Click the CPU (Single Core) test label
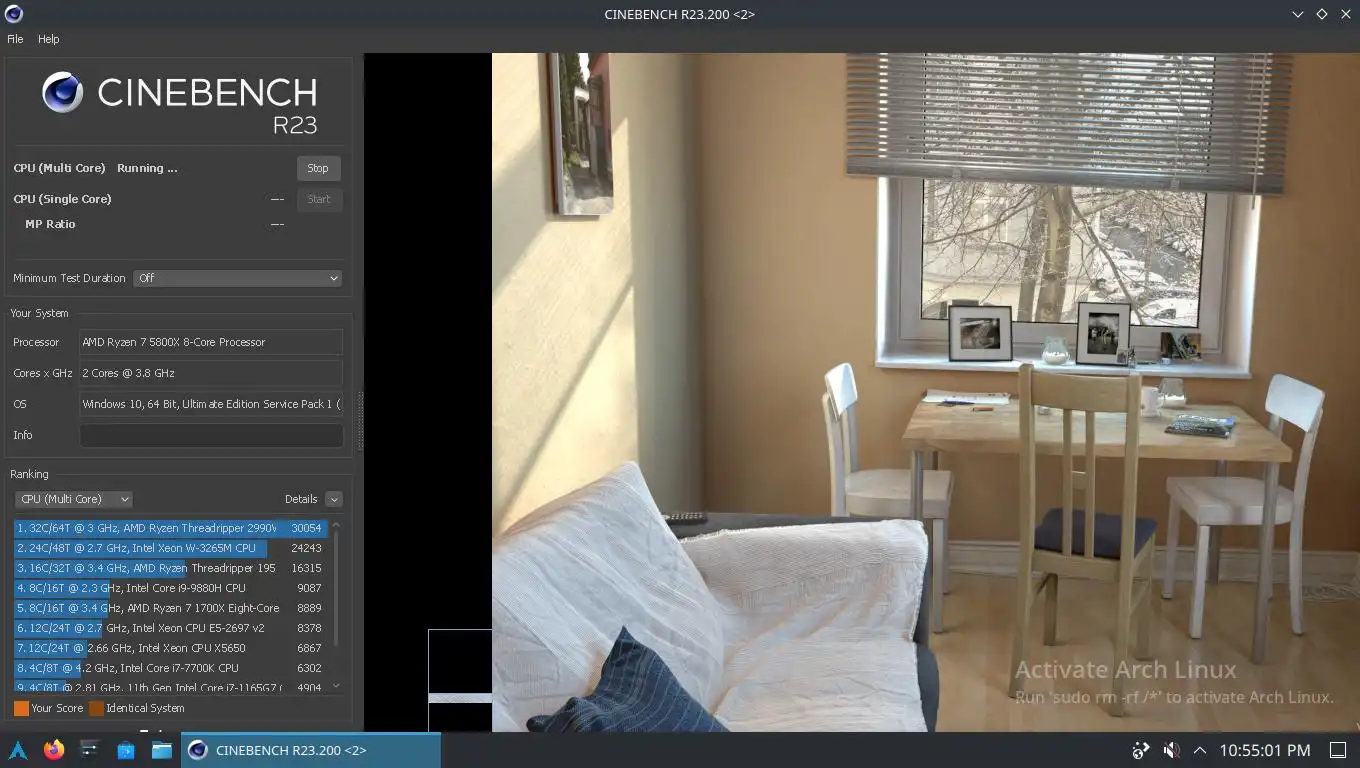This screenshot has height=768, width=1360. (62, 199)
